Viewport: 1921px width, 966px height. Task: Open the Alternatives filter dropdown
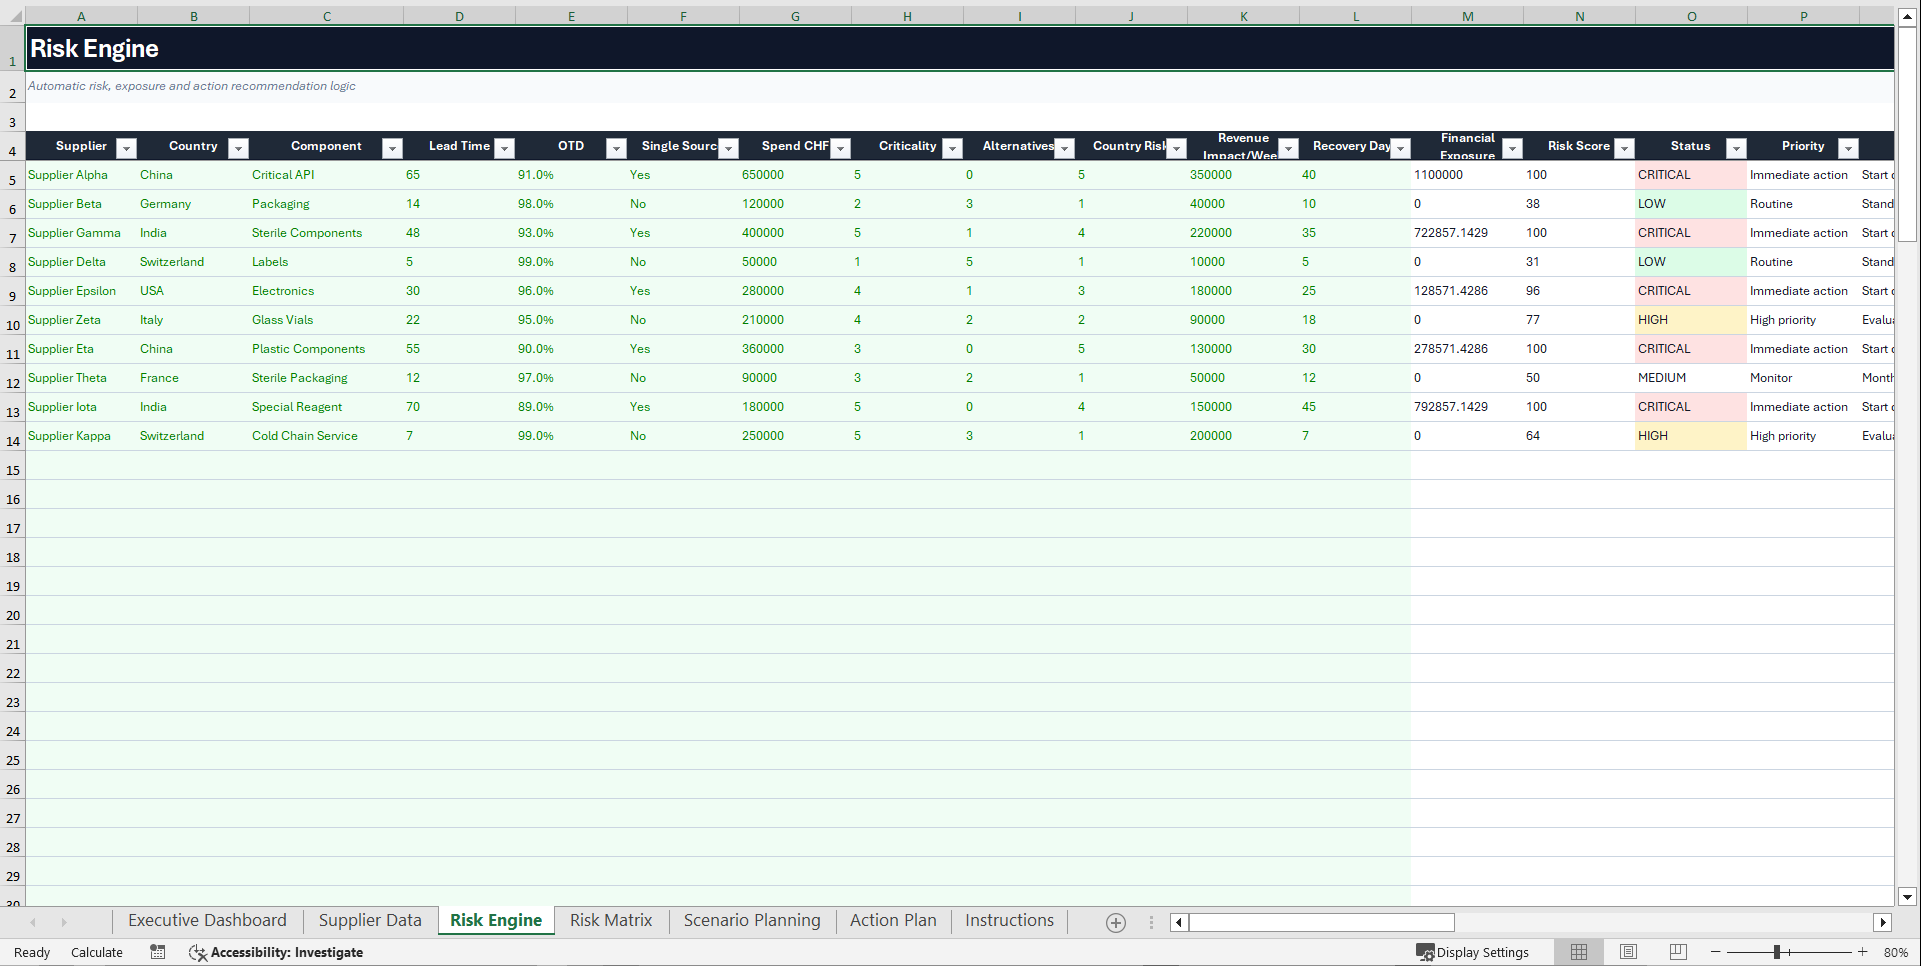[x=1065, y=148]
